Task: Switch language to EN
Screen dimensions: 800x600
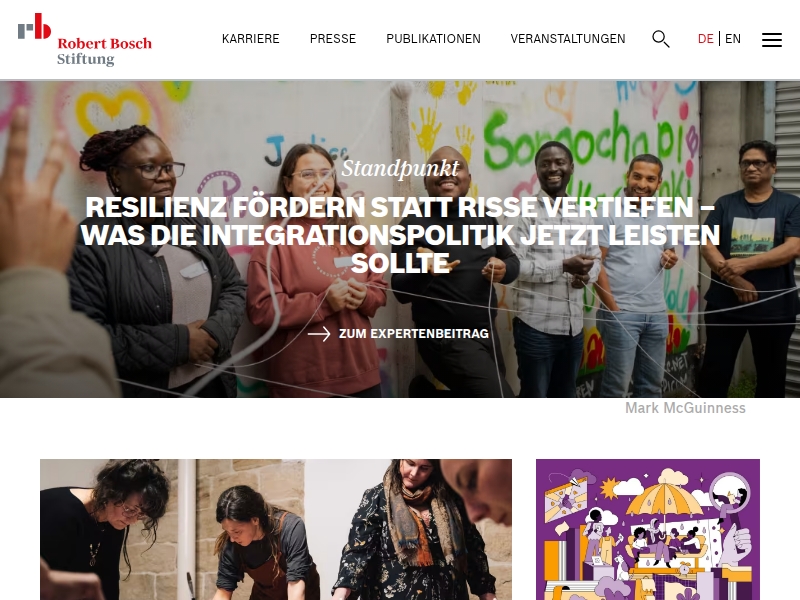Action: 733,39
